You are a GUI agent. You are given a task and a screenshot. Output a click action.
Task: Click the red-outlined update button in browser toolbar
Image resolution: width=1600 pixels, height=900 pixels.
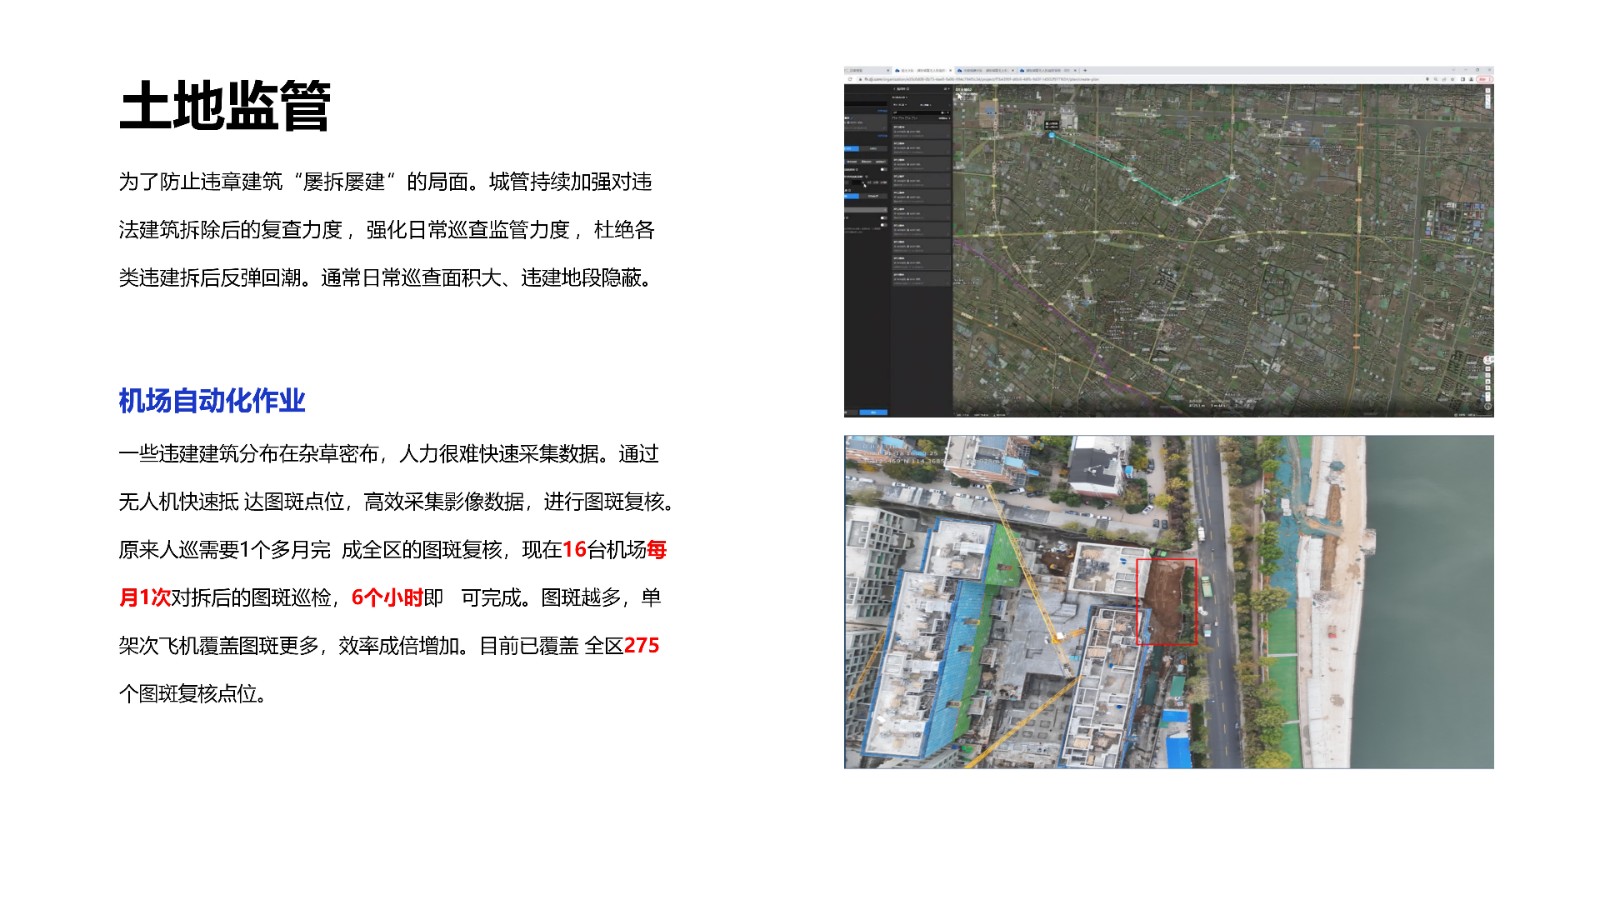1484,79
